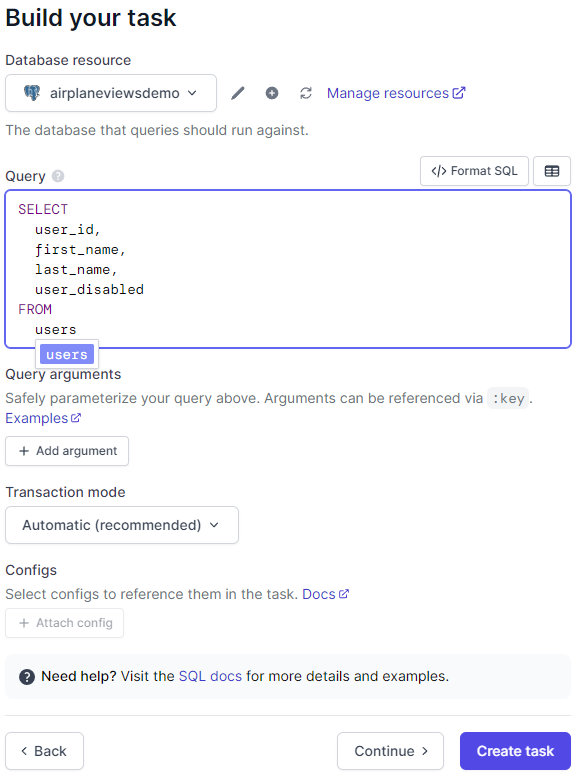This screenshot has width=579, height=777.
Task: Click the Query help question mark icon
Action: coord(58,176)
